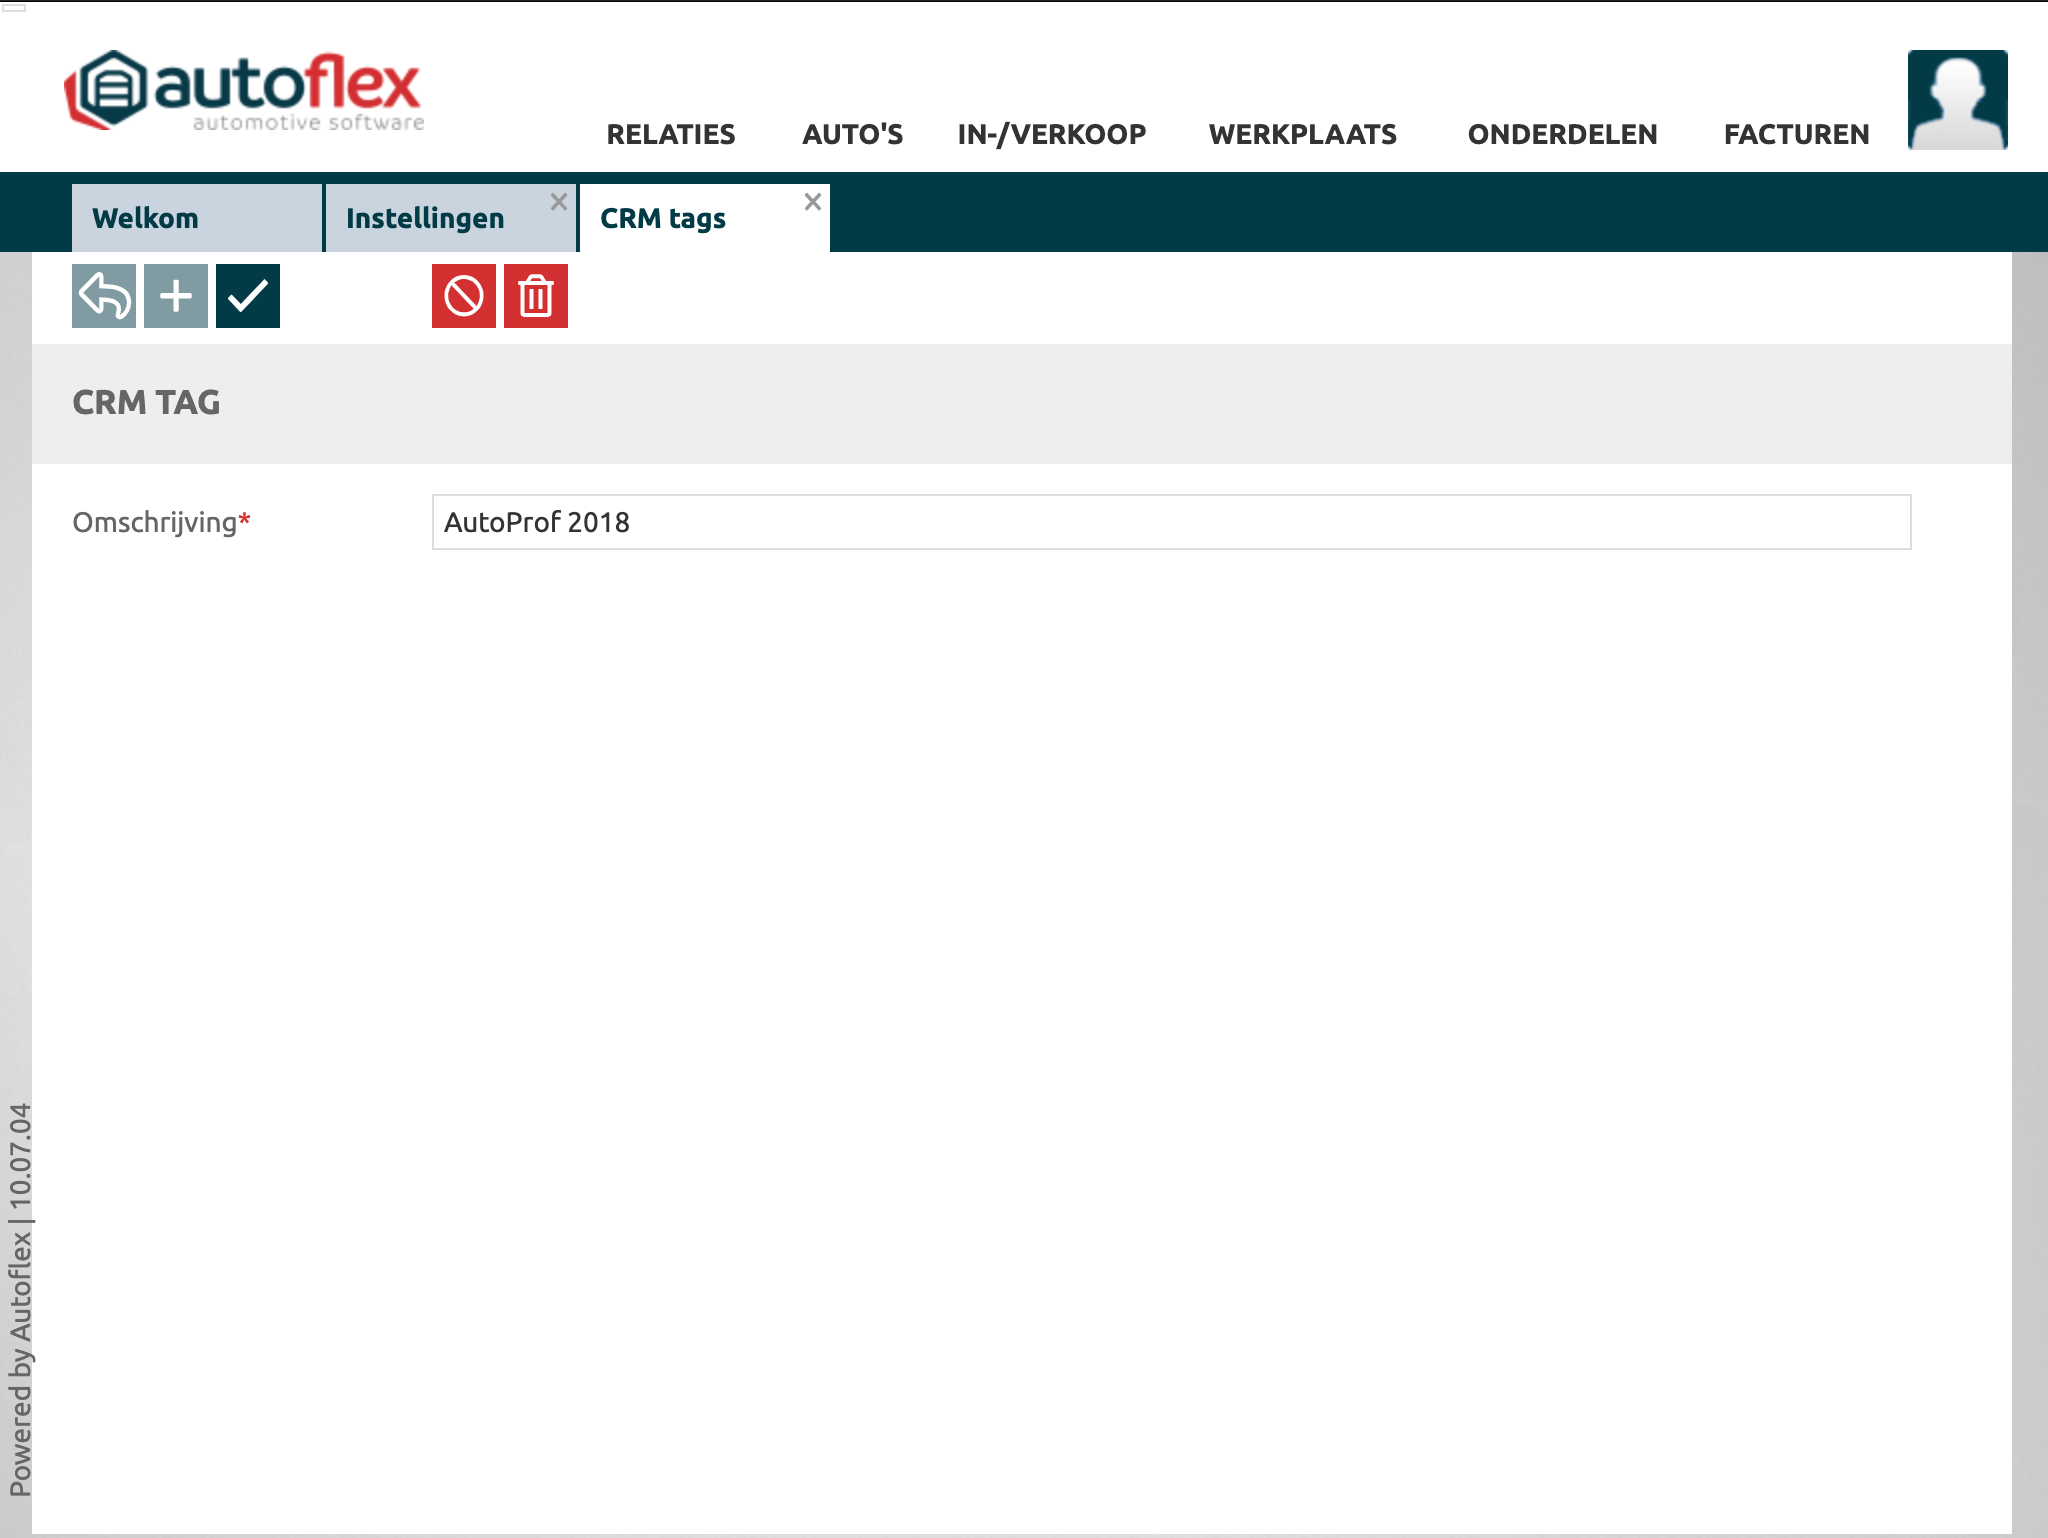Open the user profile avatar
This screenshot has width=2048, height=1538.
click(x=1957, y=100)
